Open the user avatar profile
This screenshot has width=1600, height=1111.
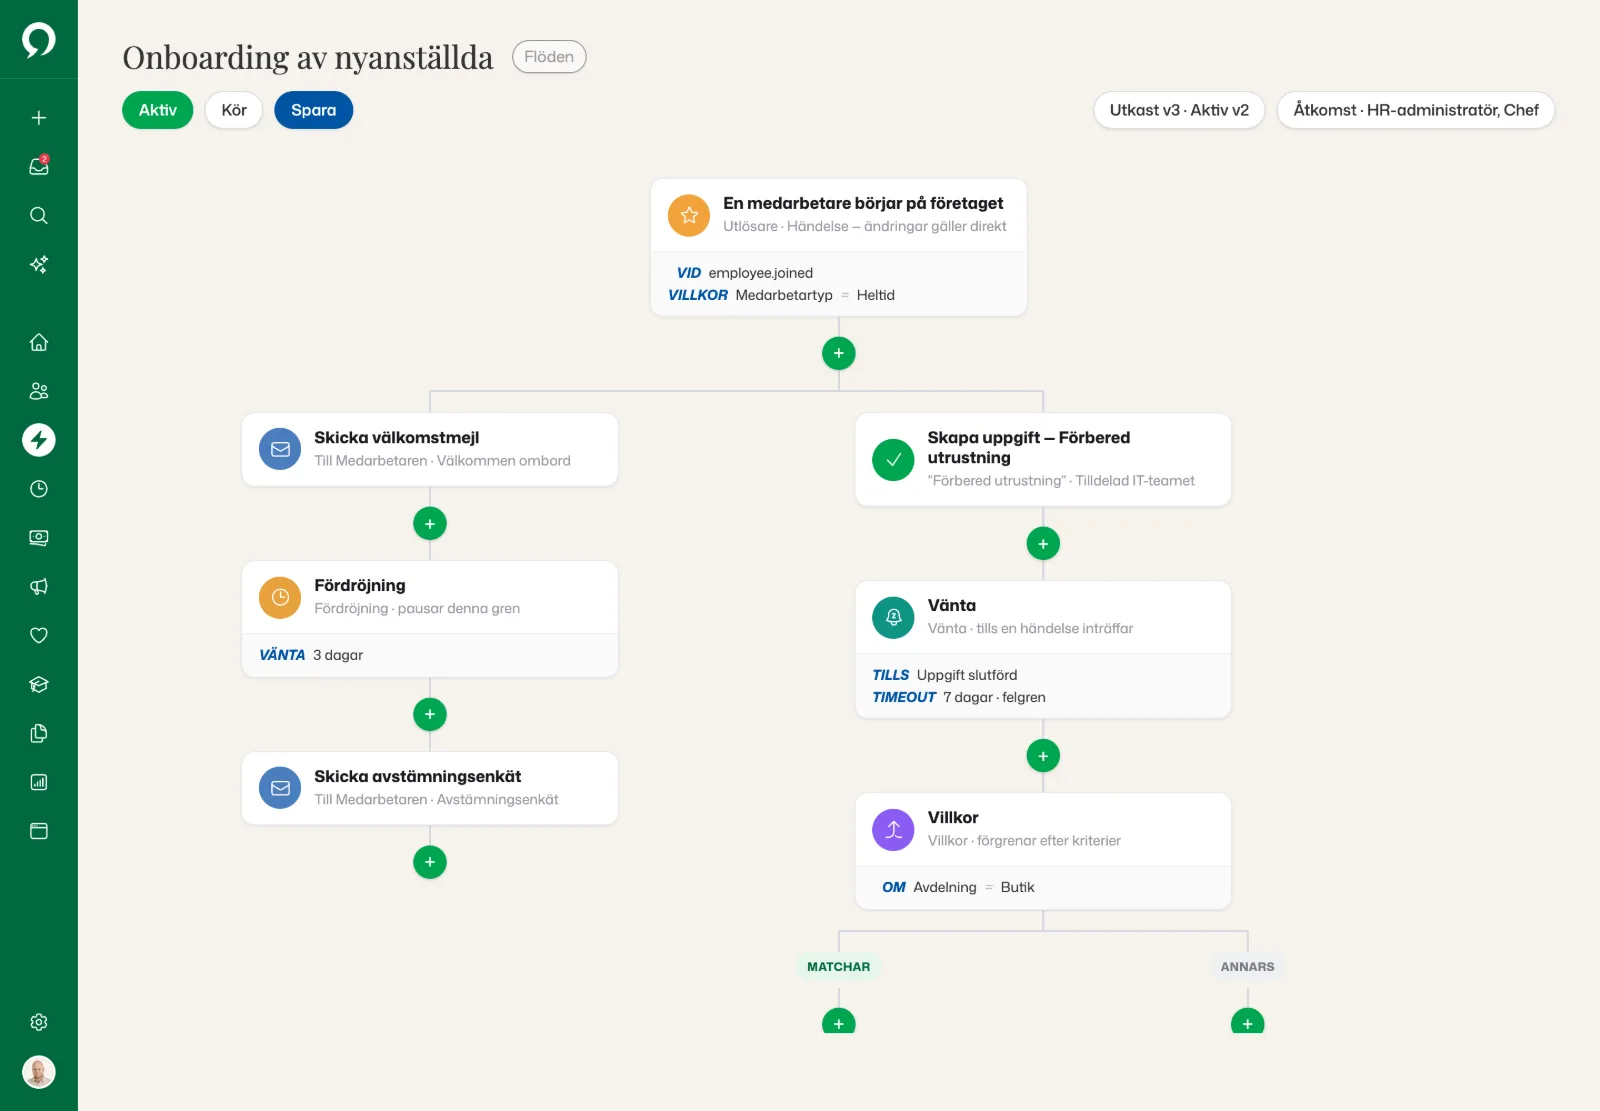(x=39, y=1072)
